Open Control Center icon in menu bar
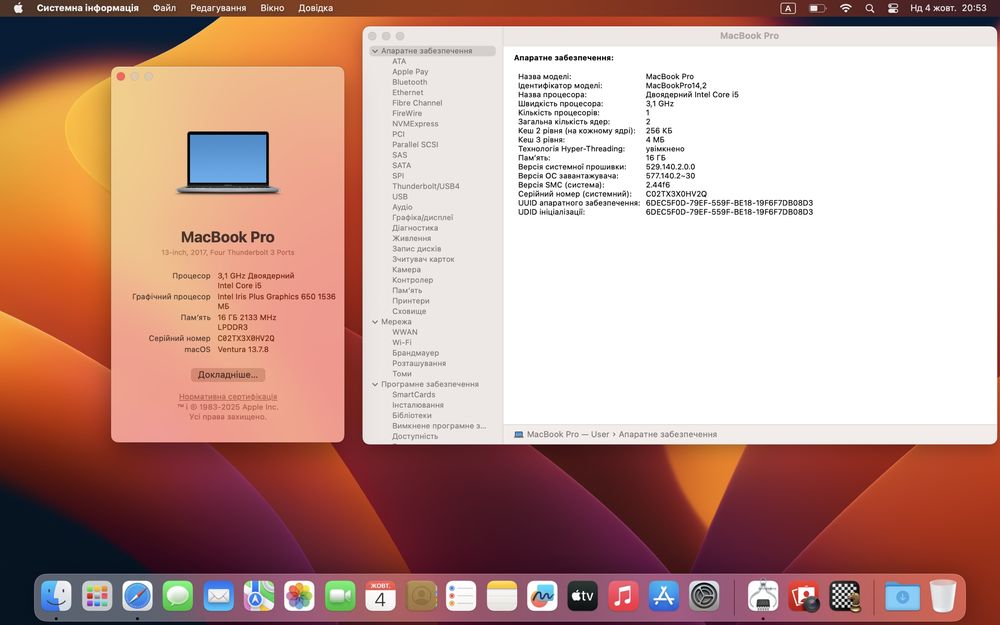This screenshot has width=1000, height=625. (x=893, y=8)
